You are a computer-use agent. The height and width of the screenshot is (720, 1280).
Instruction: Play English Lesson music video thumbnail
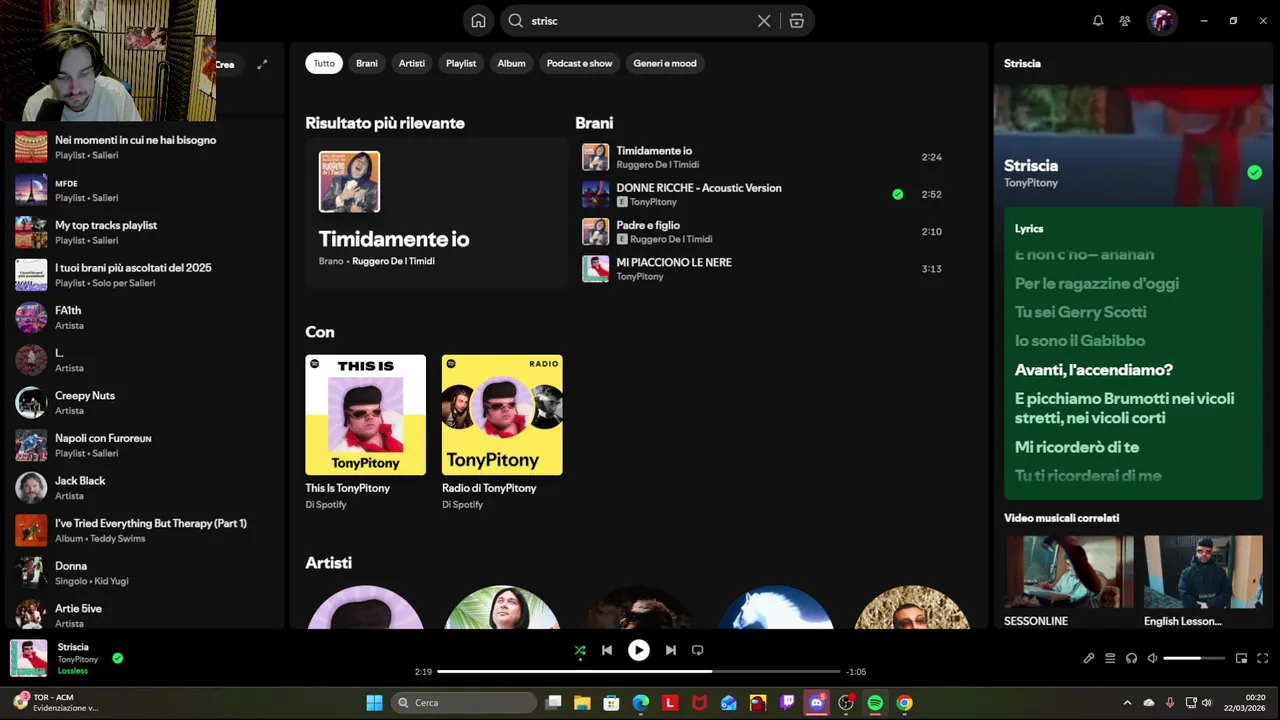(1203, 572)
